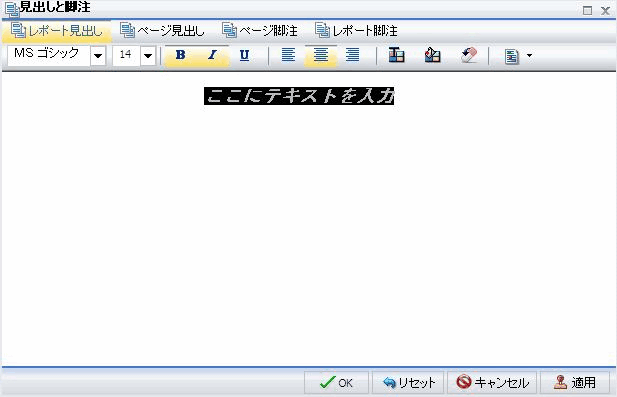Switch to the ページ見出し tab

[162, 31]
